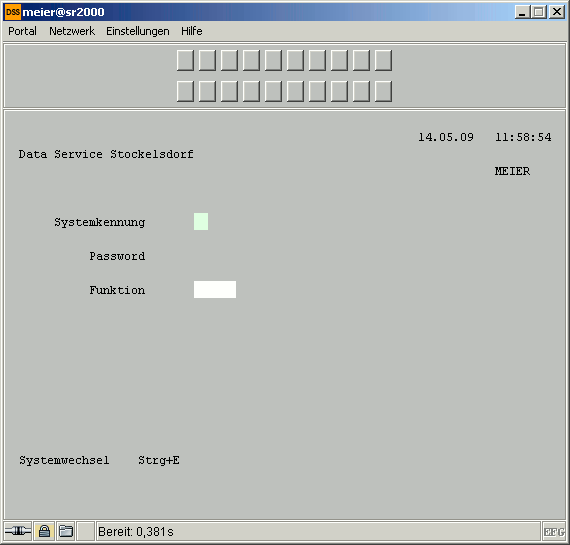
Task: Open the Hilfe menu
Action: (x=192, y=31)
